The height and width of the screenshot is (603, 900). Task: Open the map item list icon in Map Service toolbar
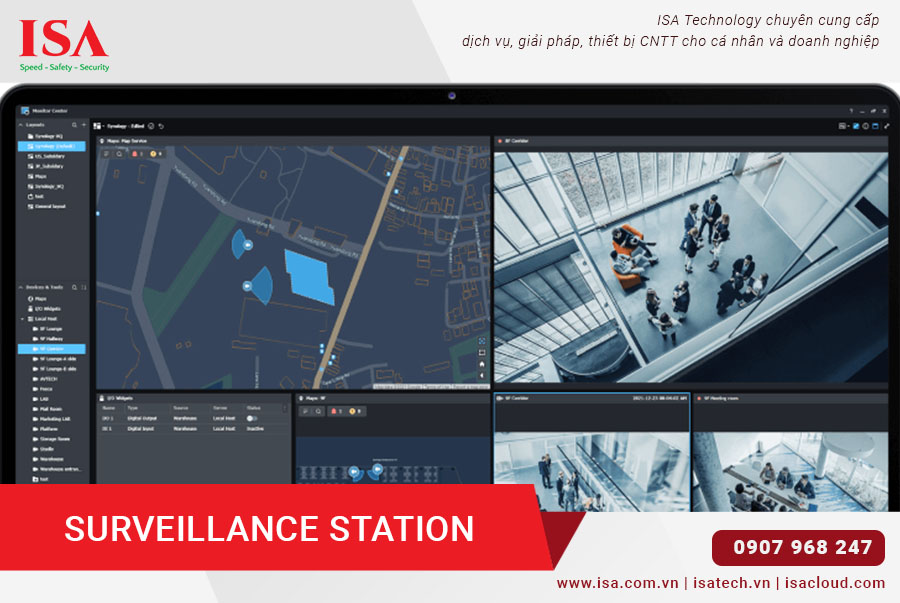click(x=106, y=154)
